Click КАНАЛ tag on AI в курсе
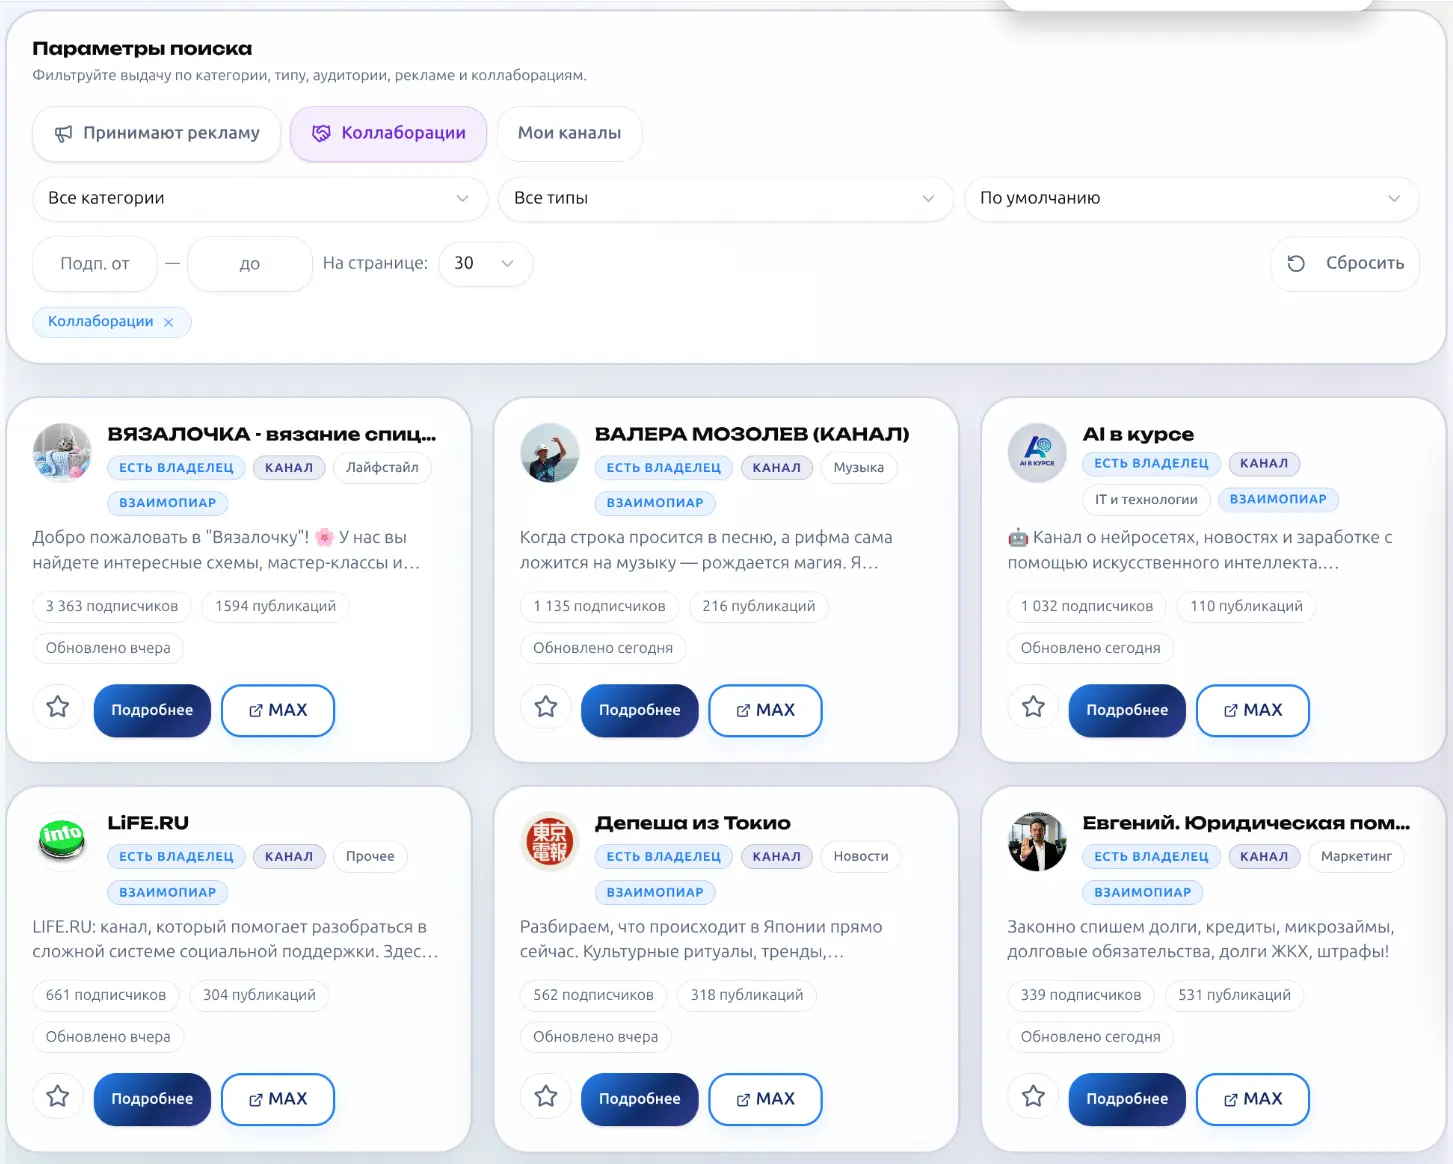Viewport: 1453px width, 1164px height. pos(1264,463)
